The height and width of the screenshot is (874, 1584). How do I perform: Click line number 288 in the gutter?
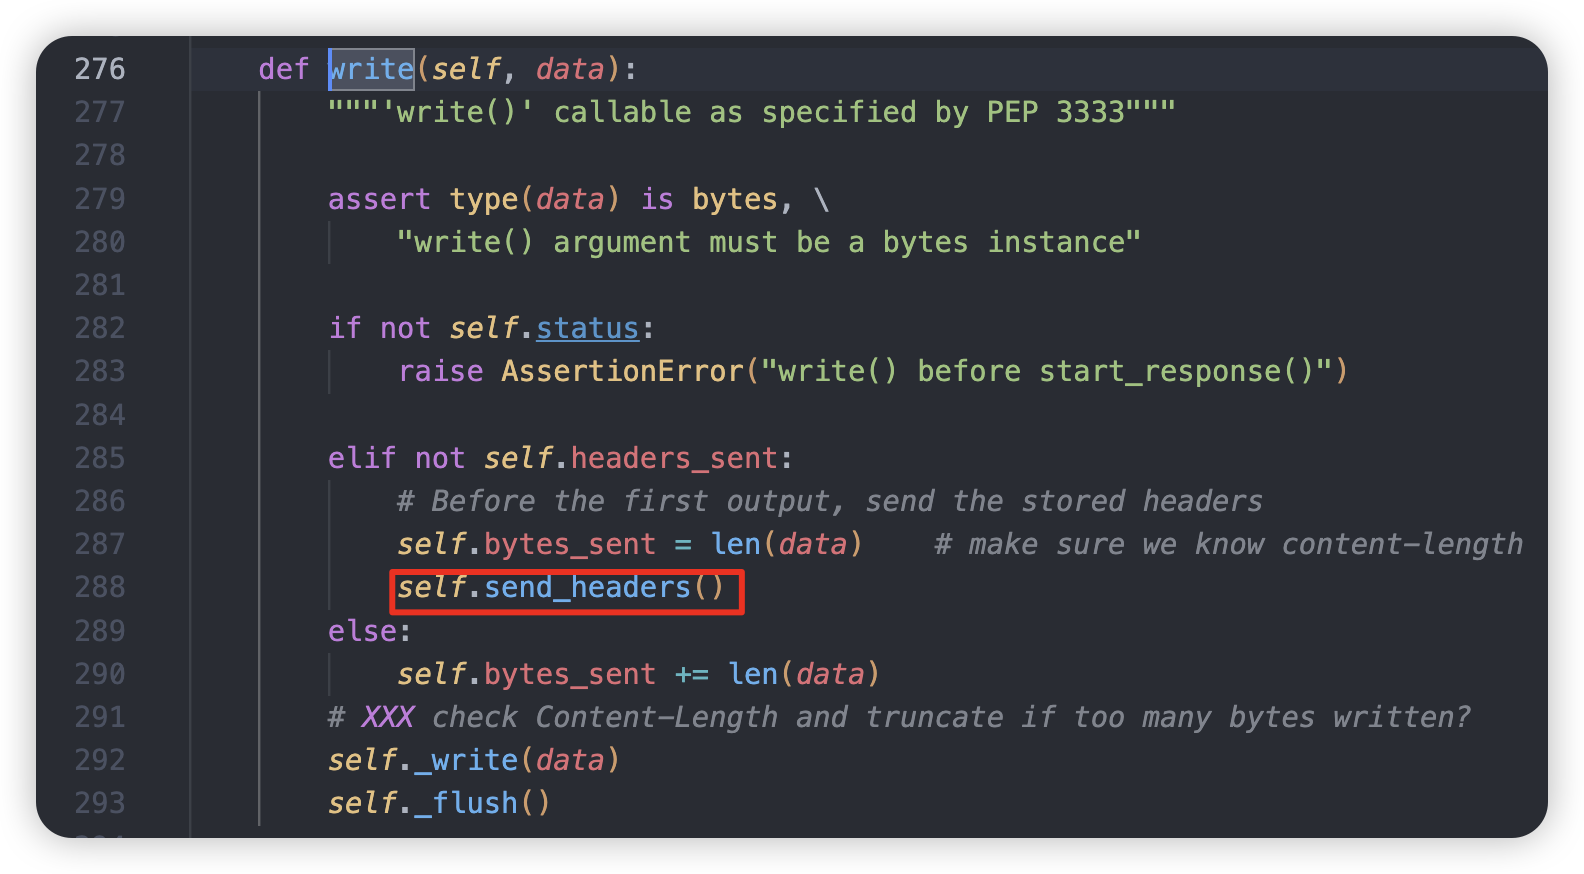pyautogui.click(x=100, y=587)
